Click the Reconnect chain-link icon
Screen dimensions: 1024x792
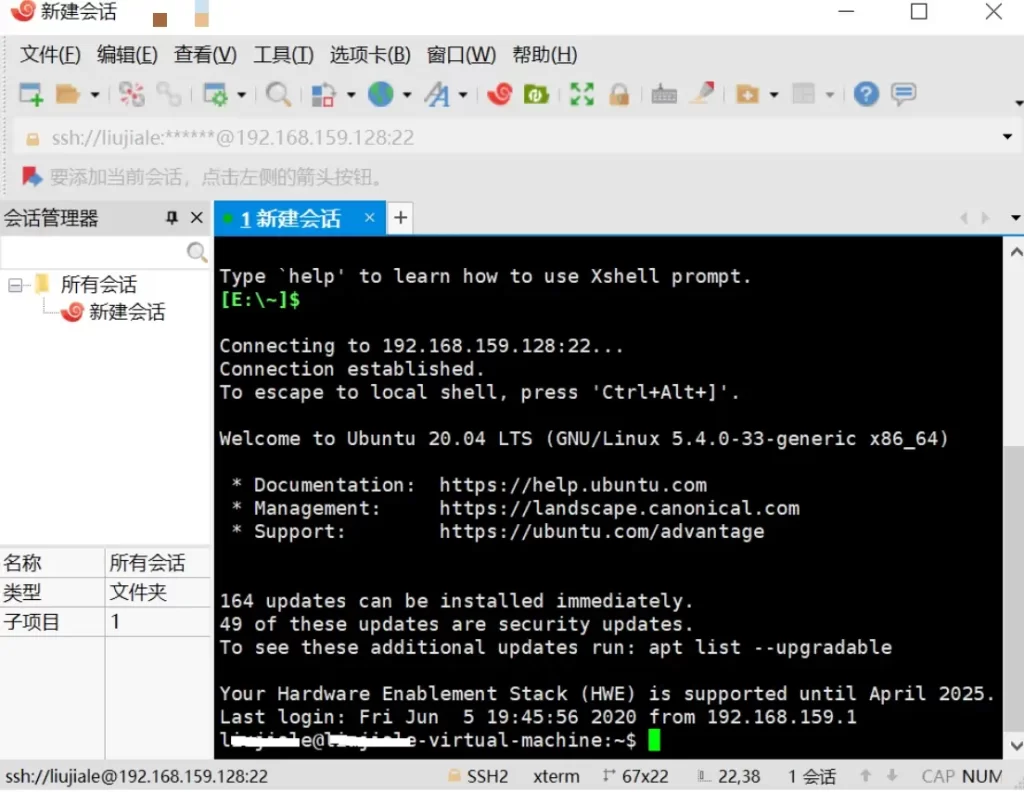coord(168,95)
